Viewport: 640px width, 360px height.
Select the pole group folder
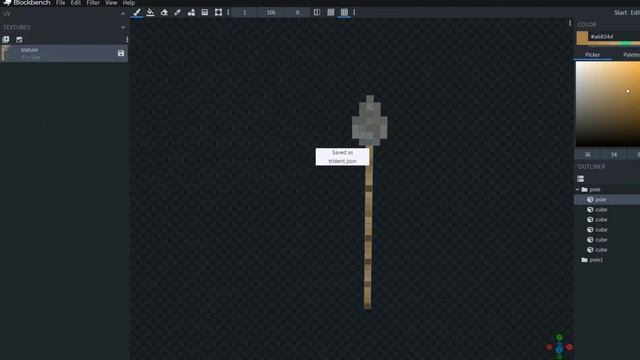[594, 189]
